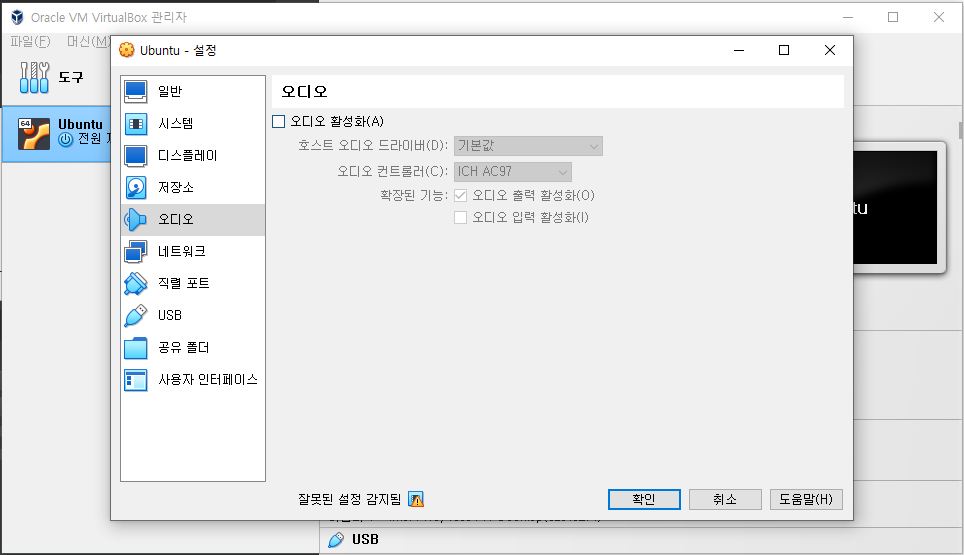Click the USB icon in manager details pane
Viewport: 964px width, 555px height.
336,540
